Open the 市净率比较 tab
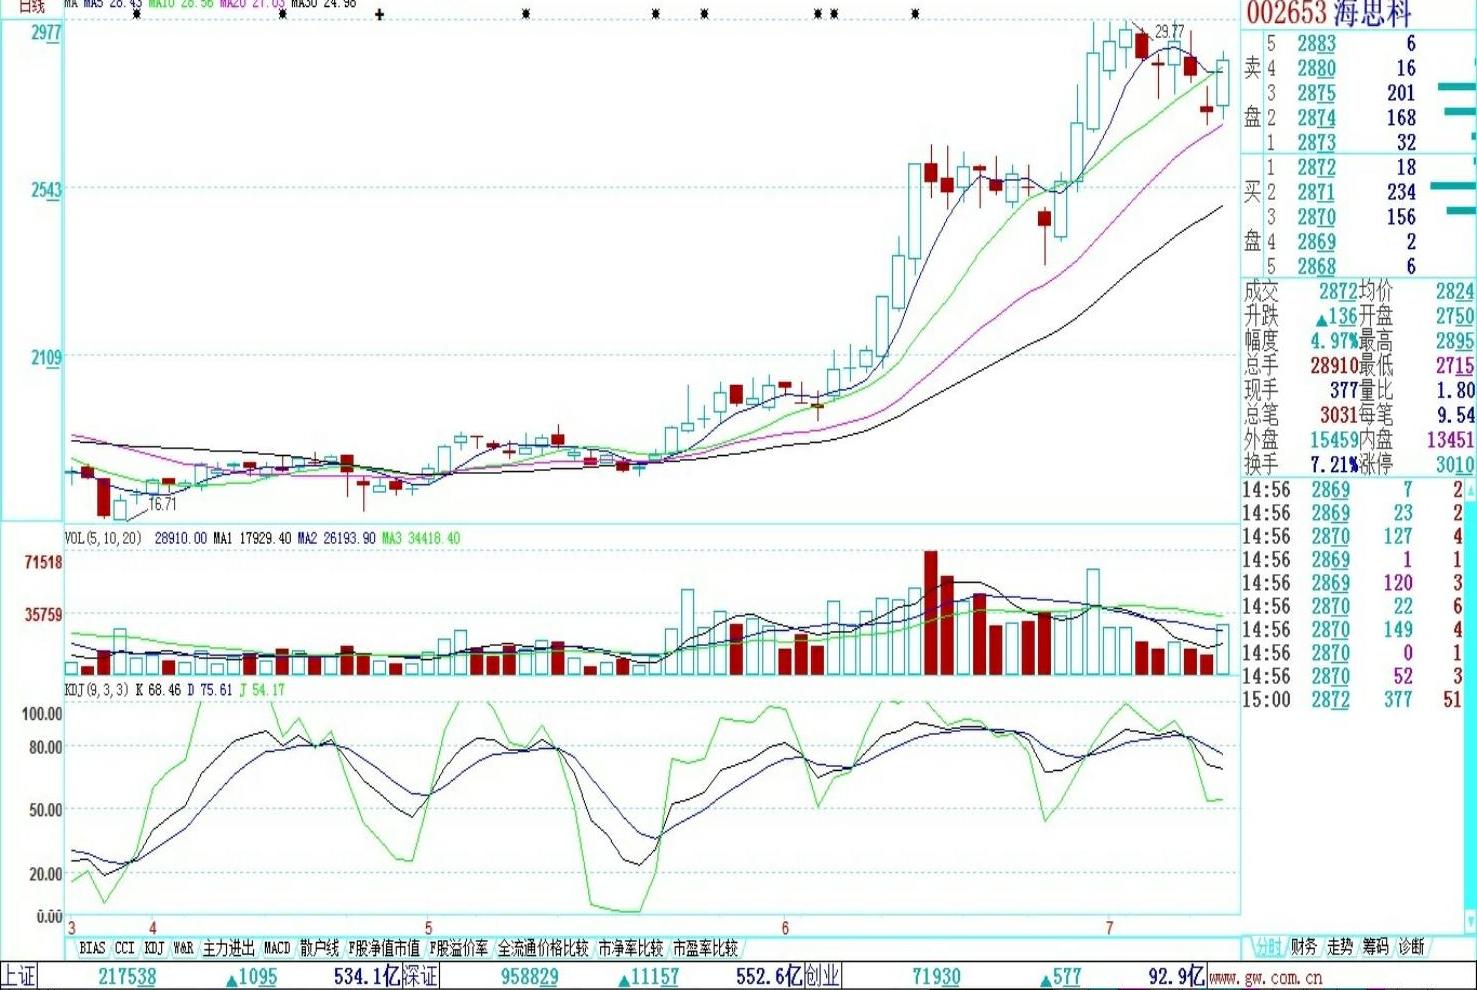 631,948
